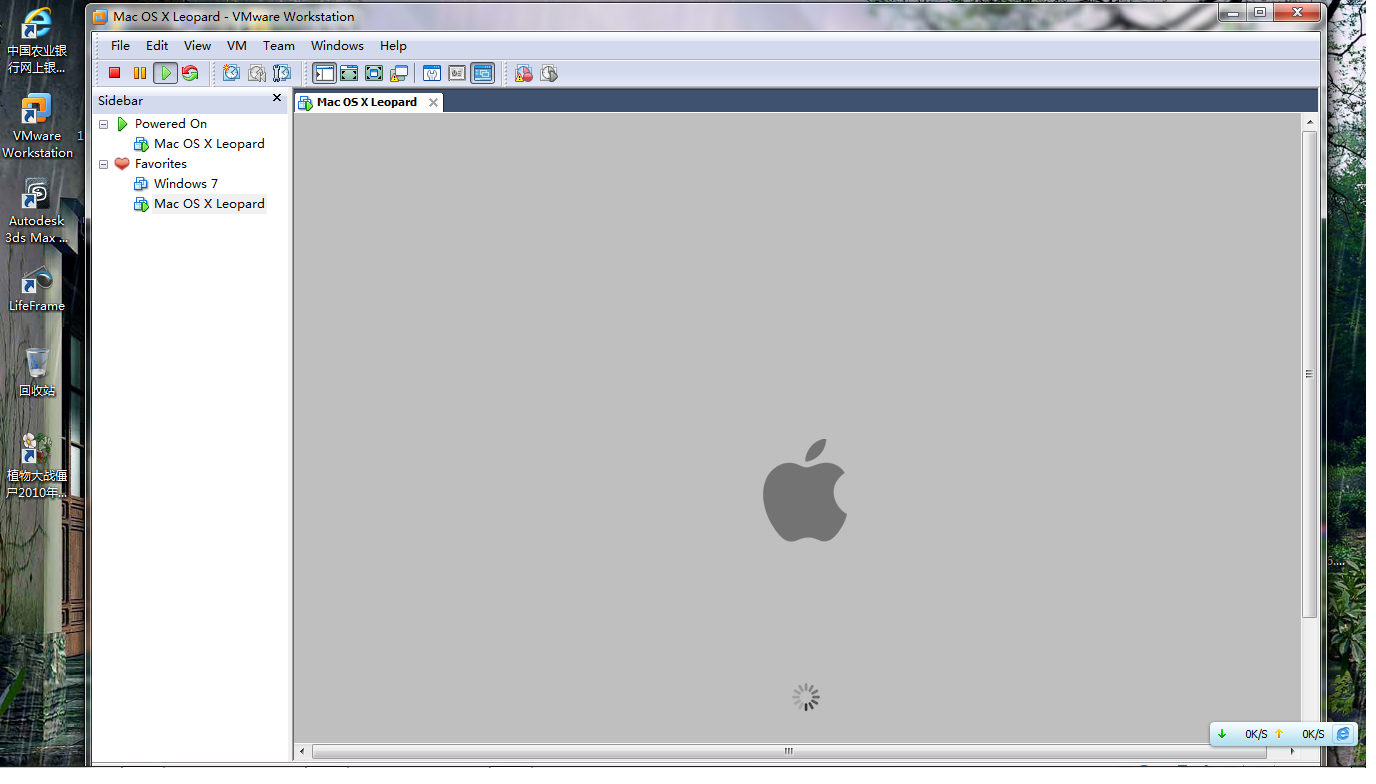
Task: Click the horizontal scrollbar right arrow
Action: click(1294, 751)
